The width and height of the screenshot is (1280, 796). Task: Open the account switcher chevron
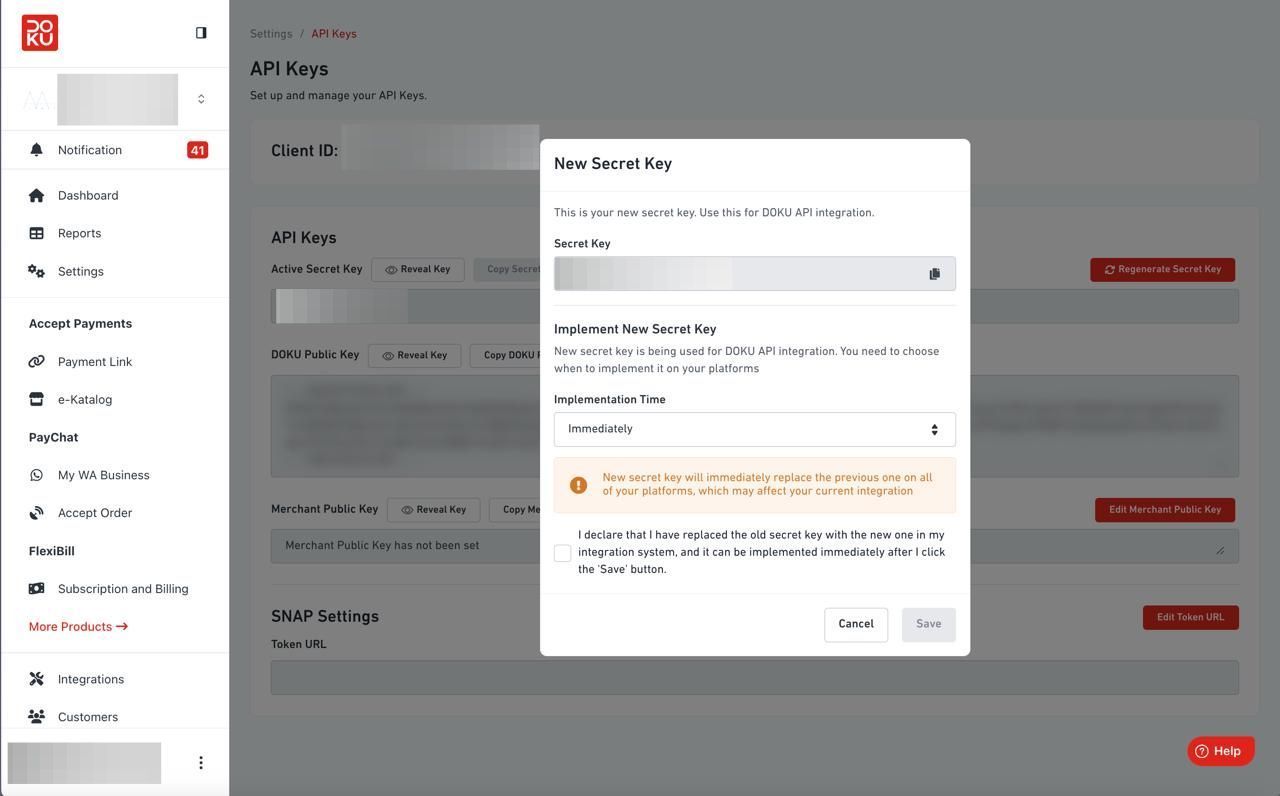tap(201, 99)
